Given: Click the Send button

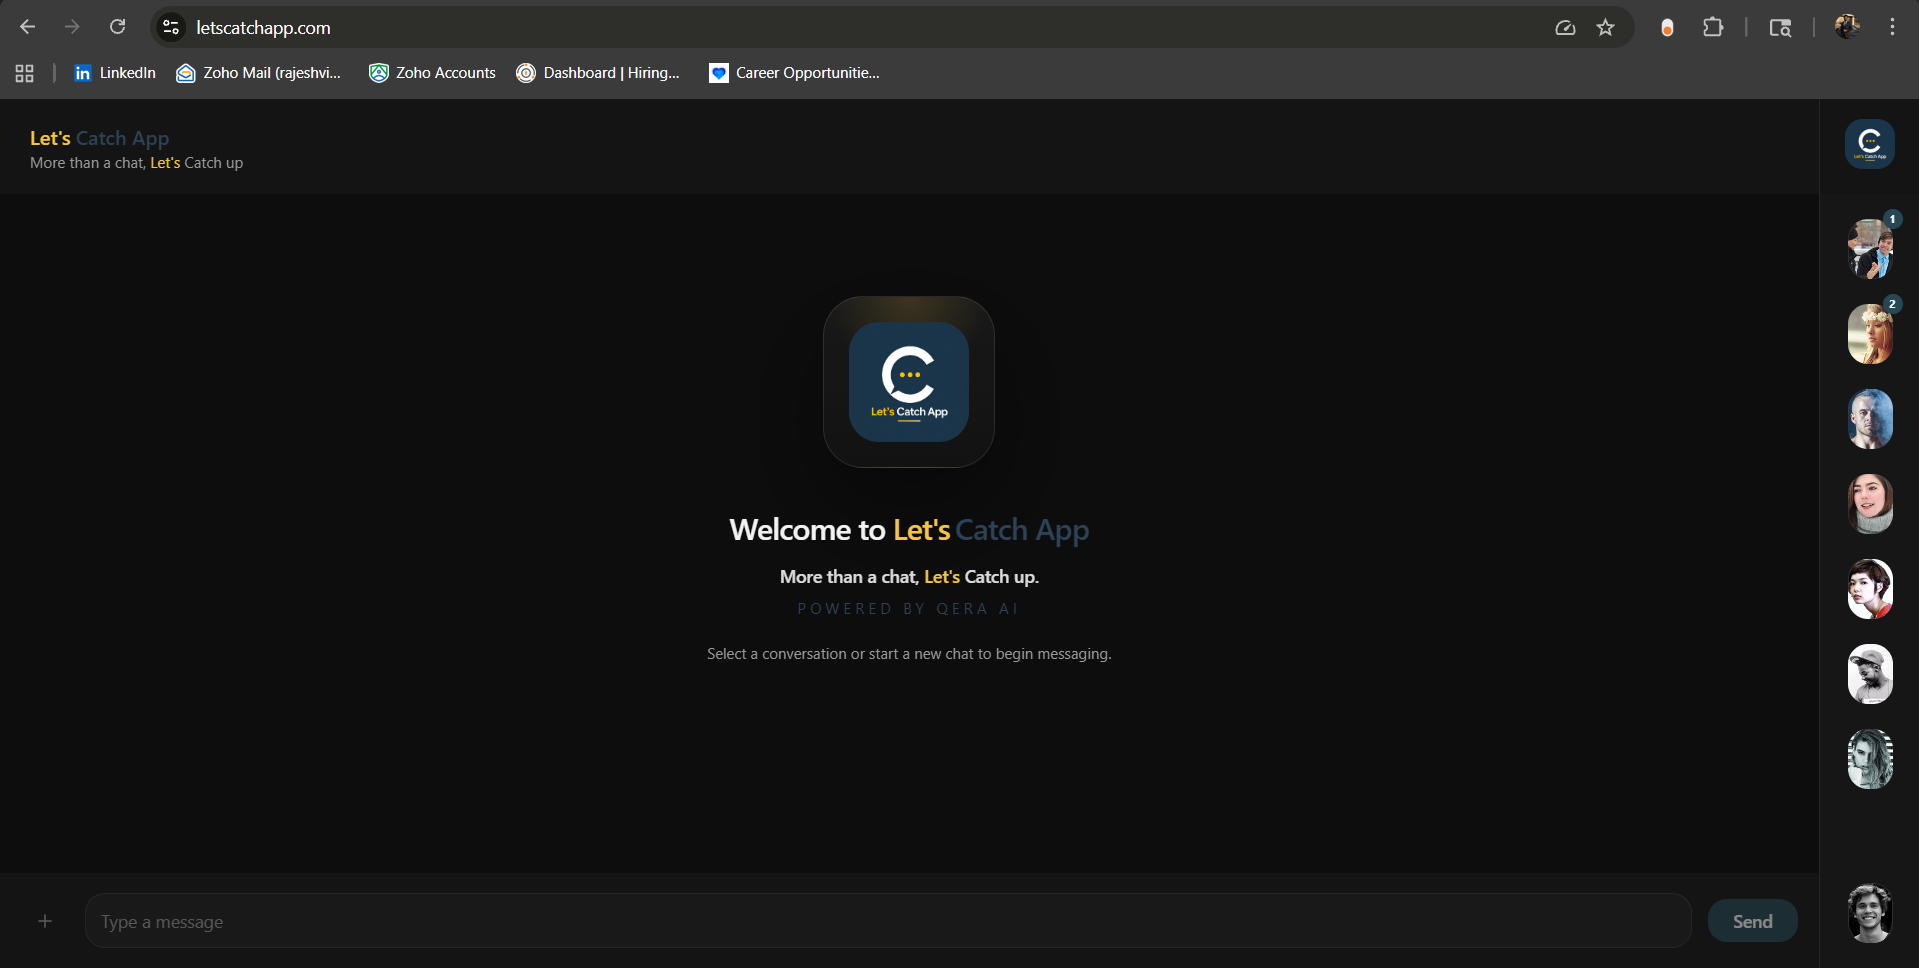Looking at the screenshot, I should pyautogui.click(x=1752, y=921).
